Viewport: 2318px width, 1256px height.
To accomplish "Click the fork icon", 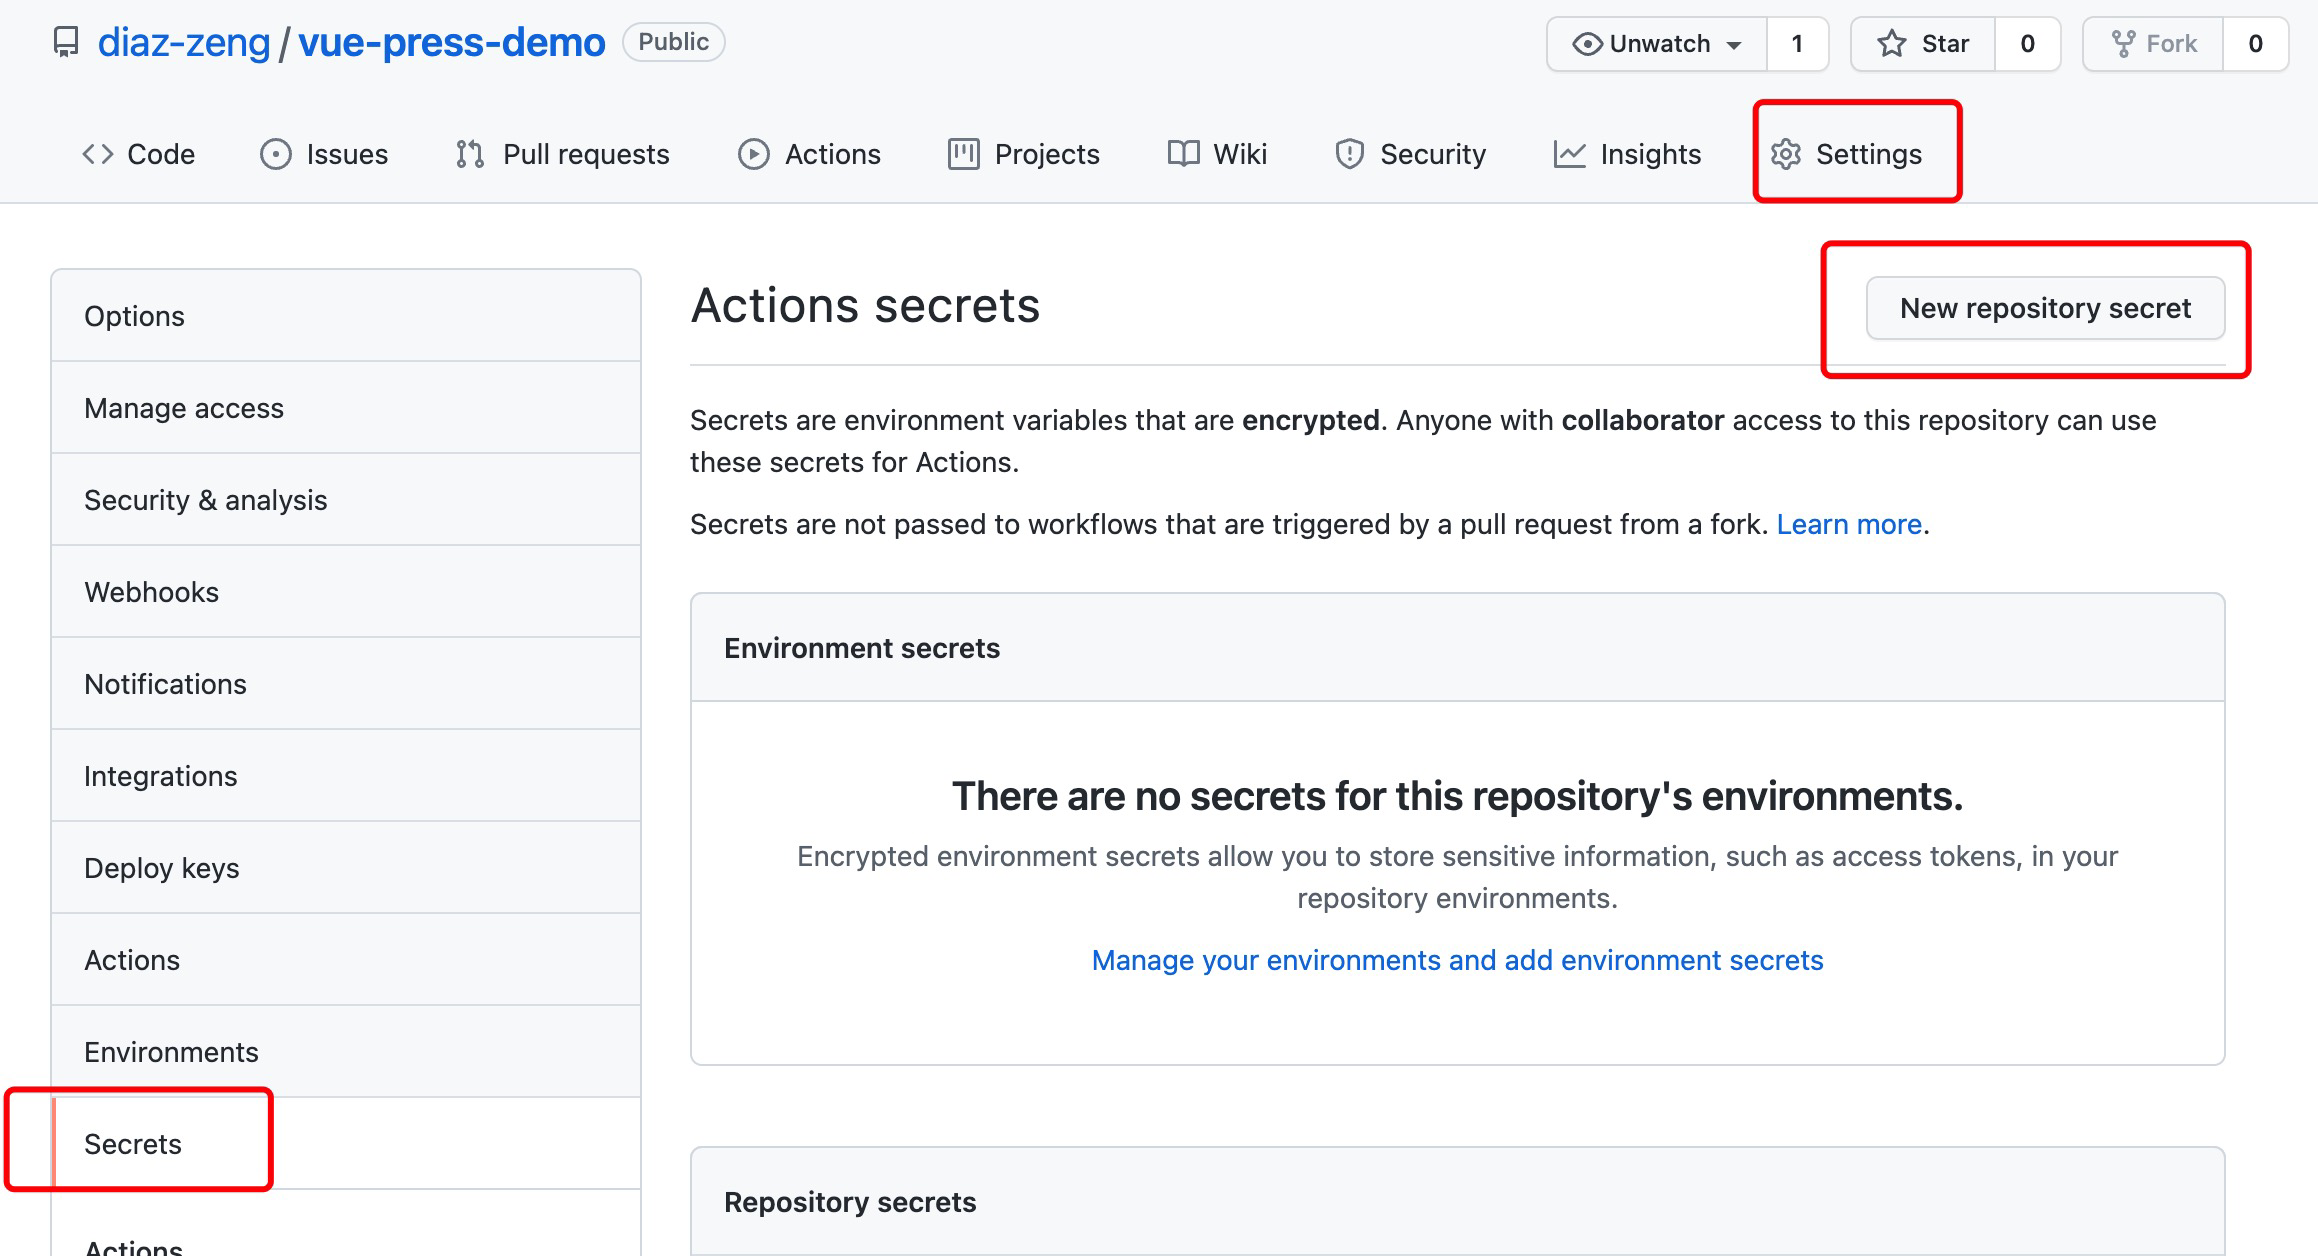I will (x=2122, y=43).
